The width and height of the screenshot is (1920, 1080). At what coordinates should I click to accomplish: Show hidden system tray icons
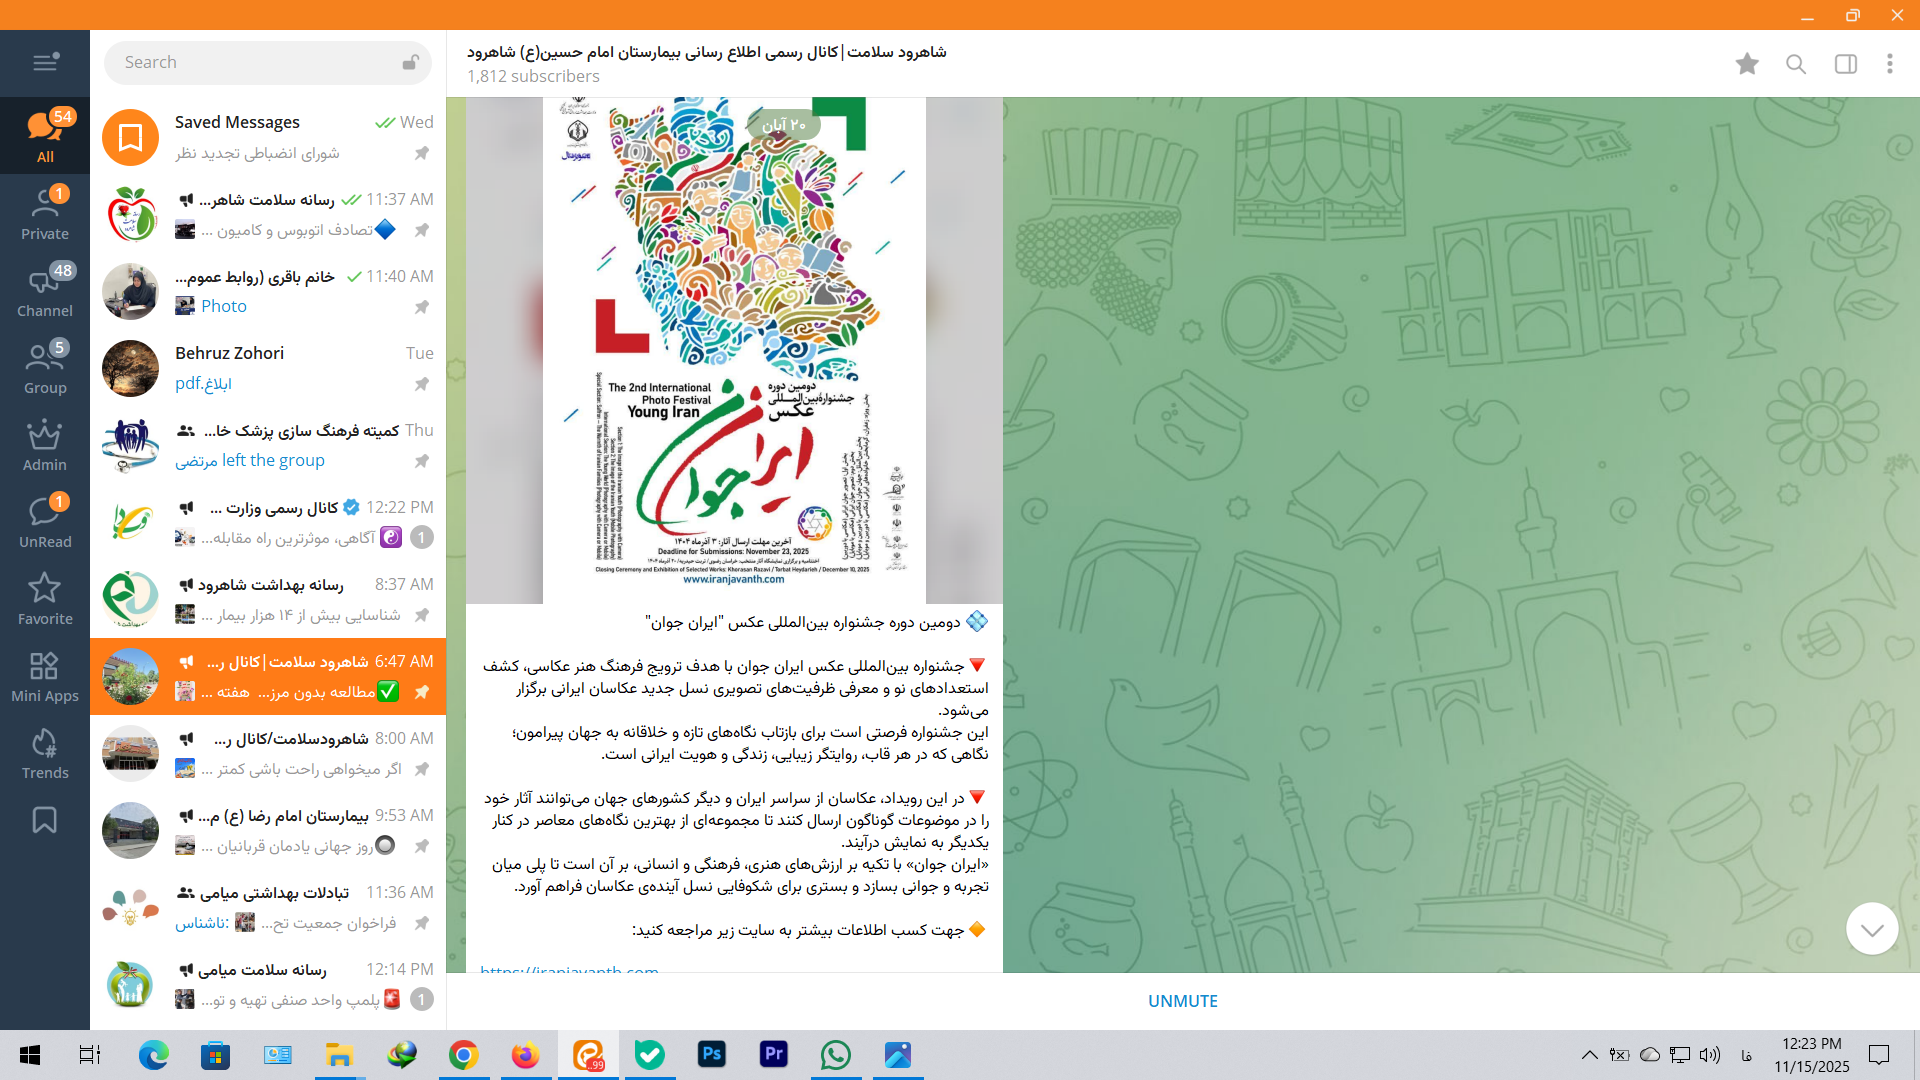pyautogui.click(x=1589, y=1055)
